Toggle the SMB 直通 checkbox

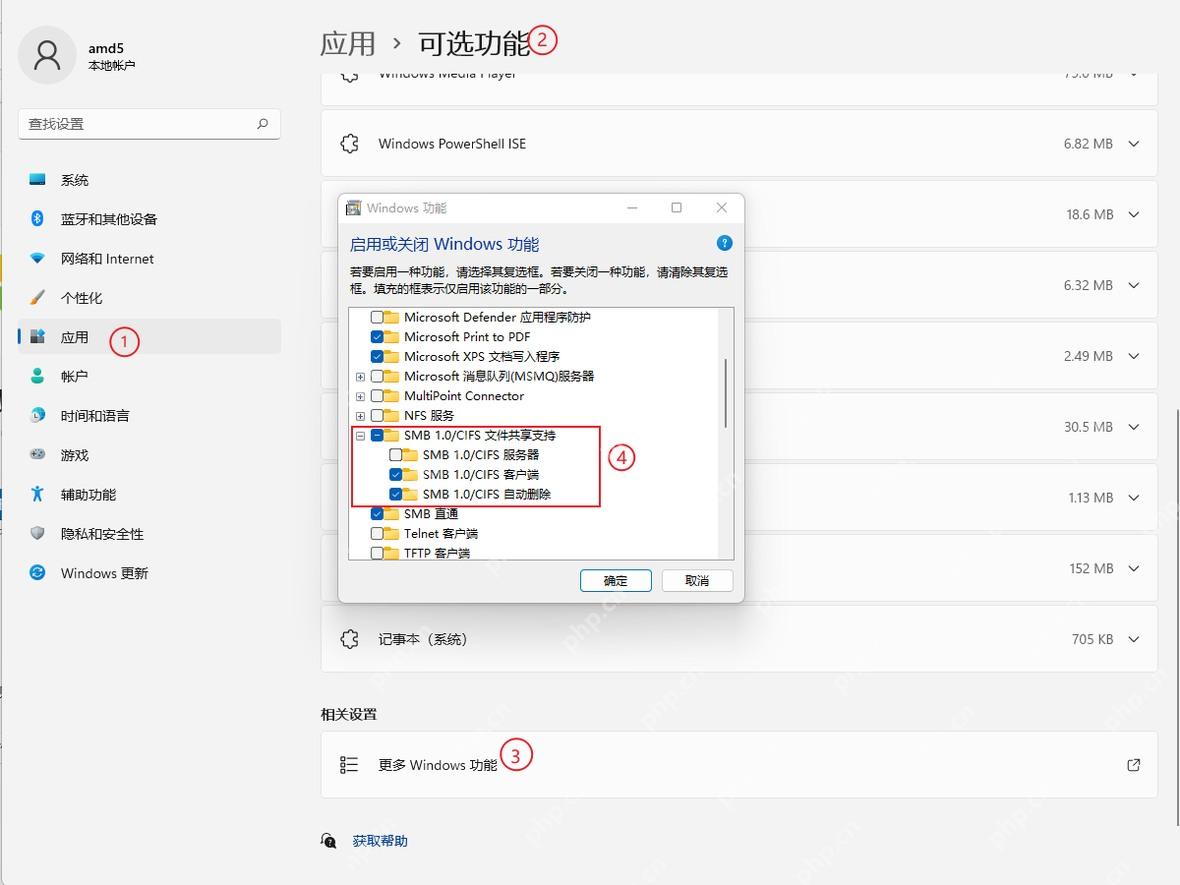(377, 513)
